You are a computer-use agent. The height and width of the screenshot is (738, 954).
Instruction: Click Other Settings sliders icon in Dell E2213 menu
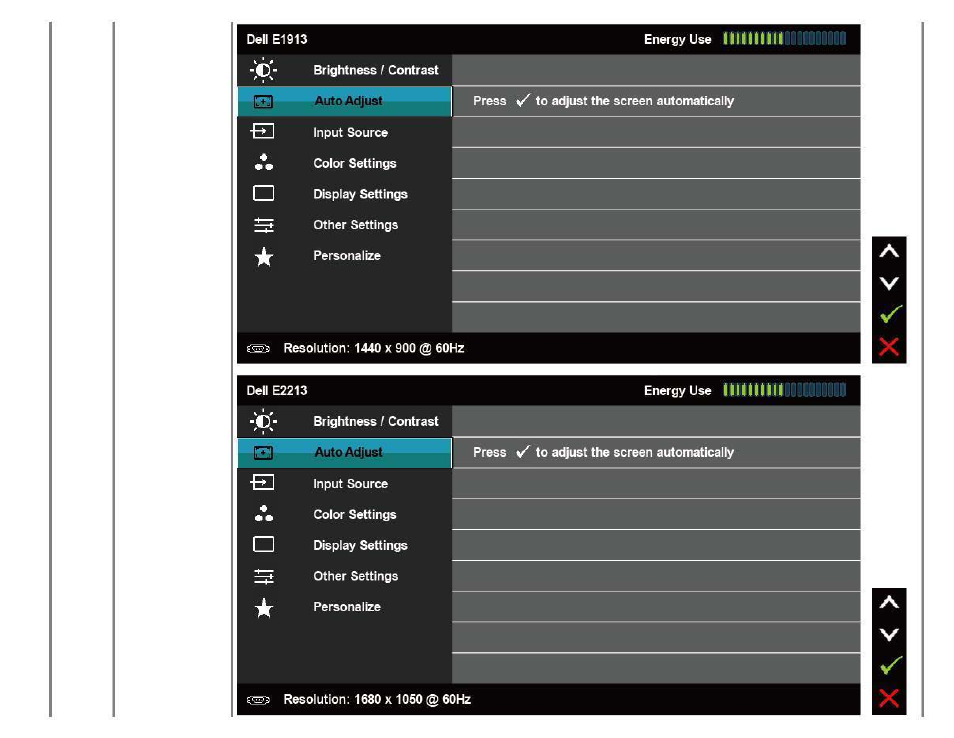click(x=263, y=576)
